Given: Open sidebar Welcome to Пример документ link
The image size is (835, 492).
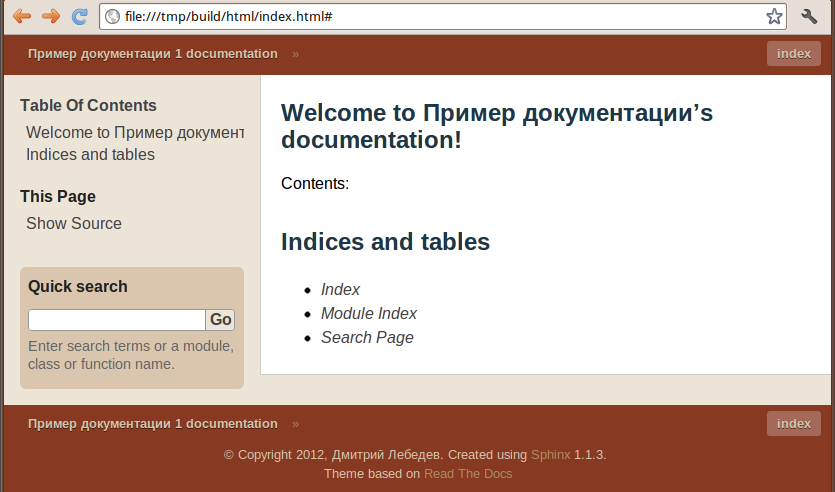Looking at the screenshot, I should pyautogui.click(x=135, y=132).
